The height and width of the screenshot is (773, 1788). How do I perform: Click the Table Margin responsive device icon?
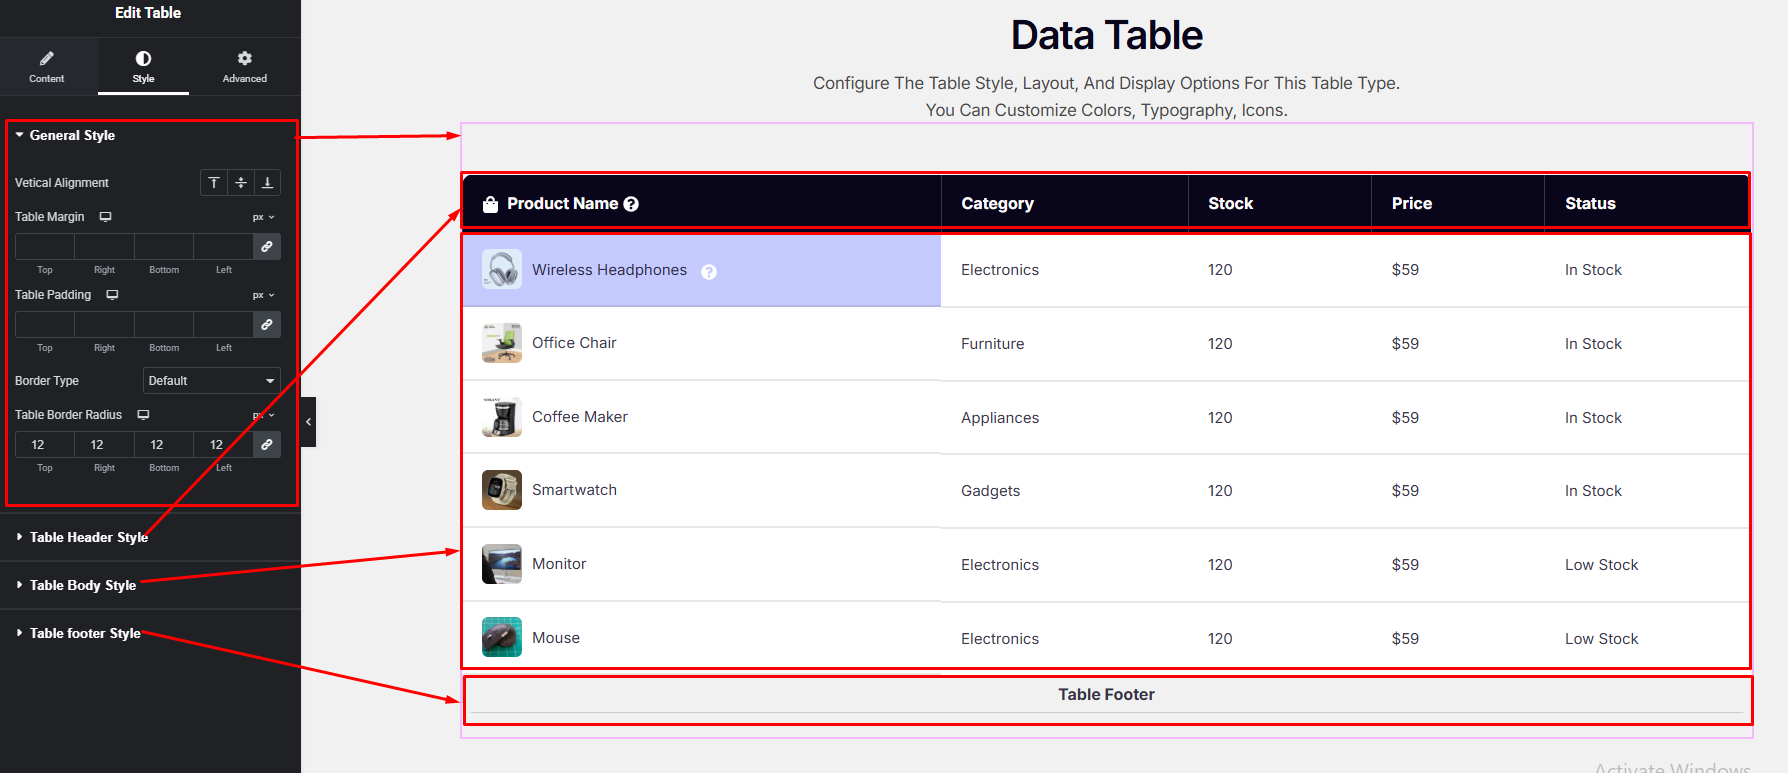tap(105, 217)
